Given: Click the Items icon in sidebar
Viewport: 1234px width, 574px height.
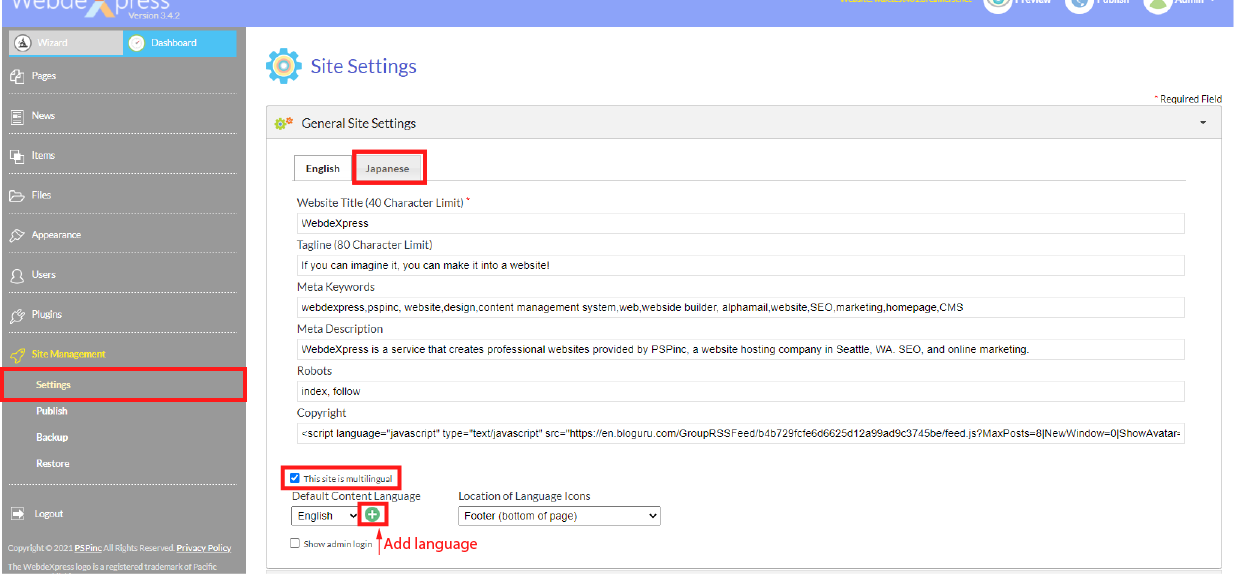Looking at the screenshot, I should pos(17,156).
